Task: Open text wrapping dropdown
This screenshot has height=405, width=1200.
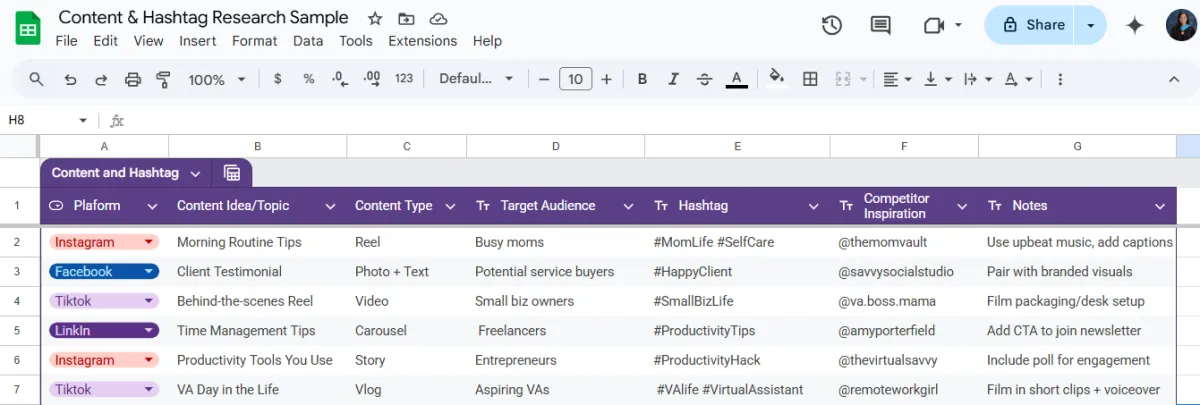Action: pos(976,79)
